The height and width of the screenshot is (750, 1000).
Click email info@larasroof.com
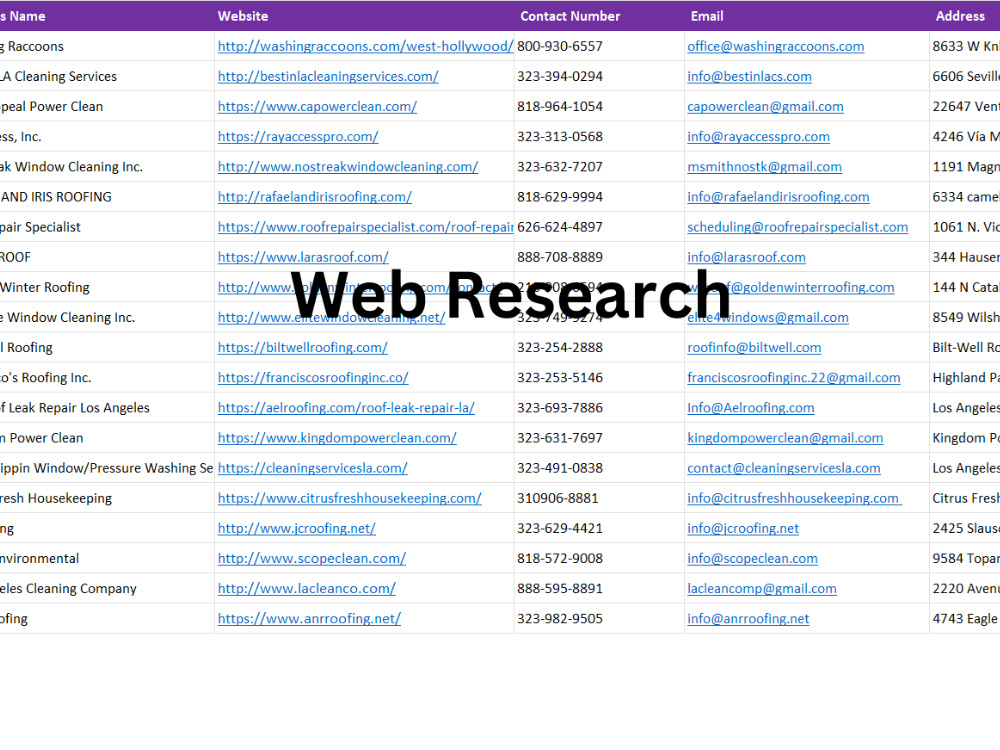[746, 257]
